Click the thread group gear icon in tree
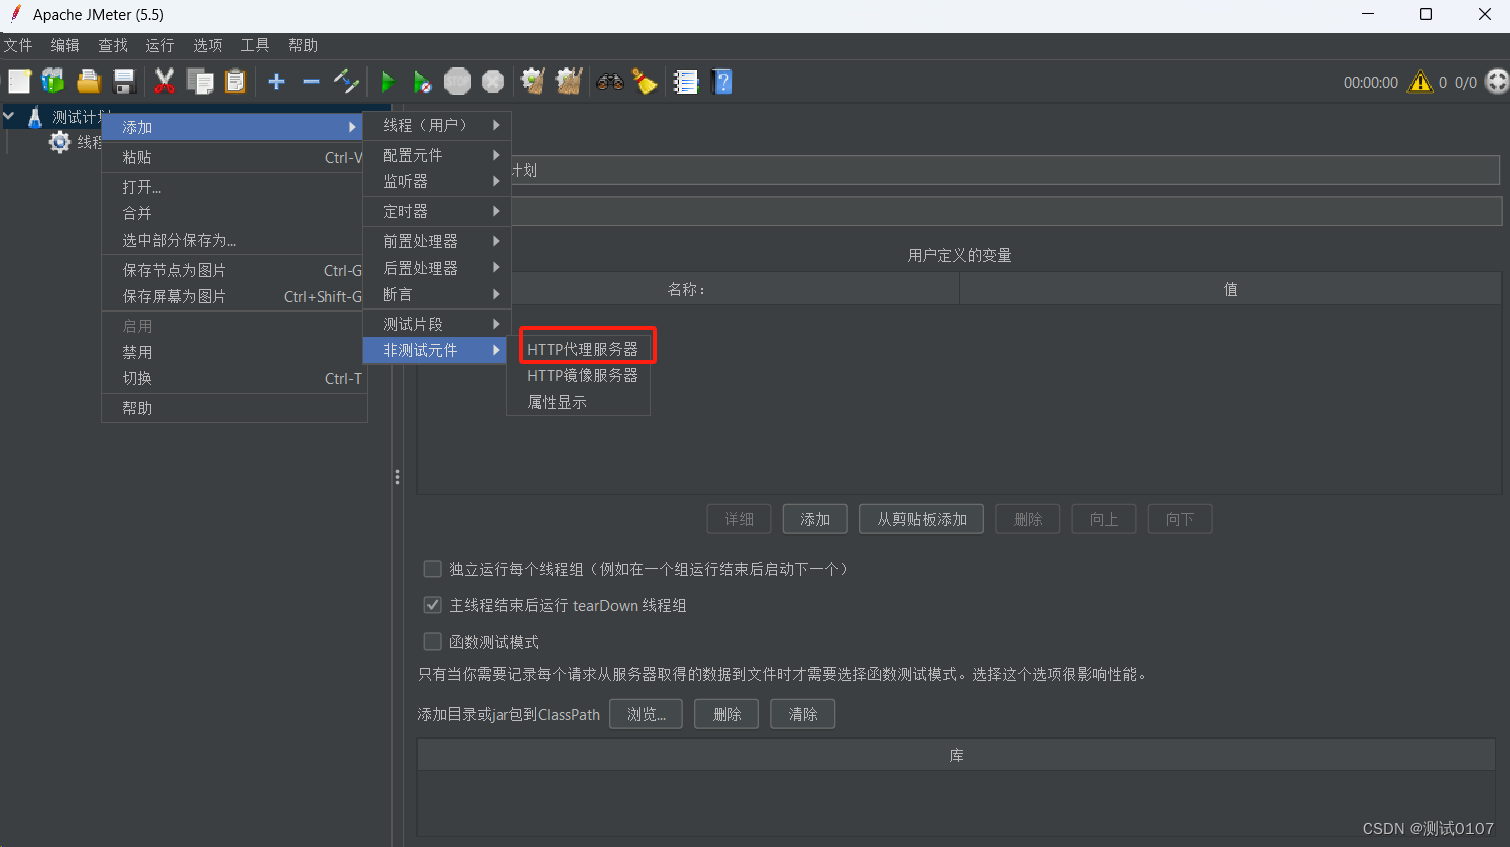Screen dimensions: 1510x847 click(x=60, y=142)
